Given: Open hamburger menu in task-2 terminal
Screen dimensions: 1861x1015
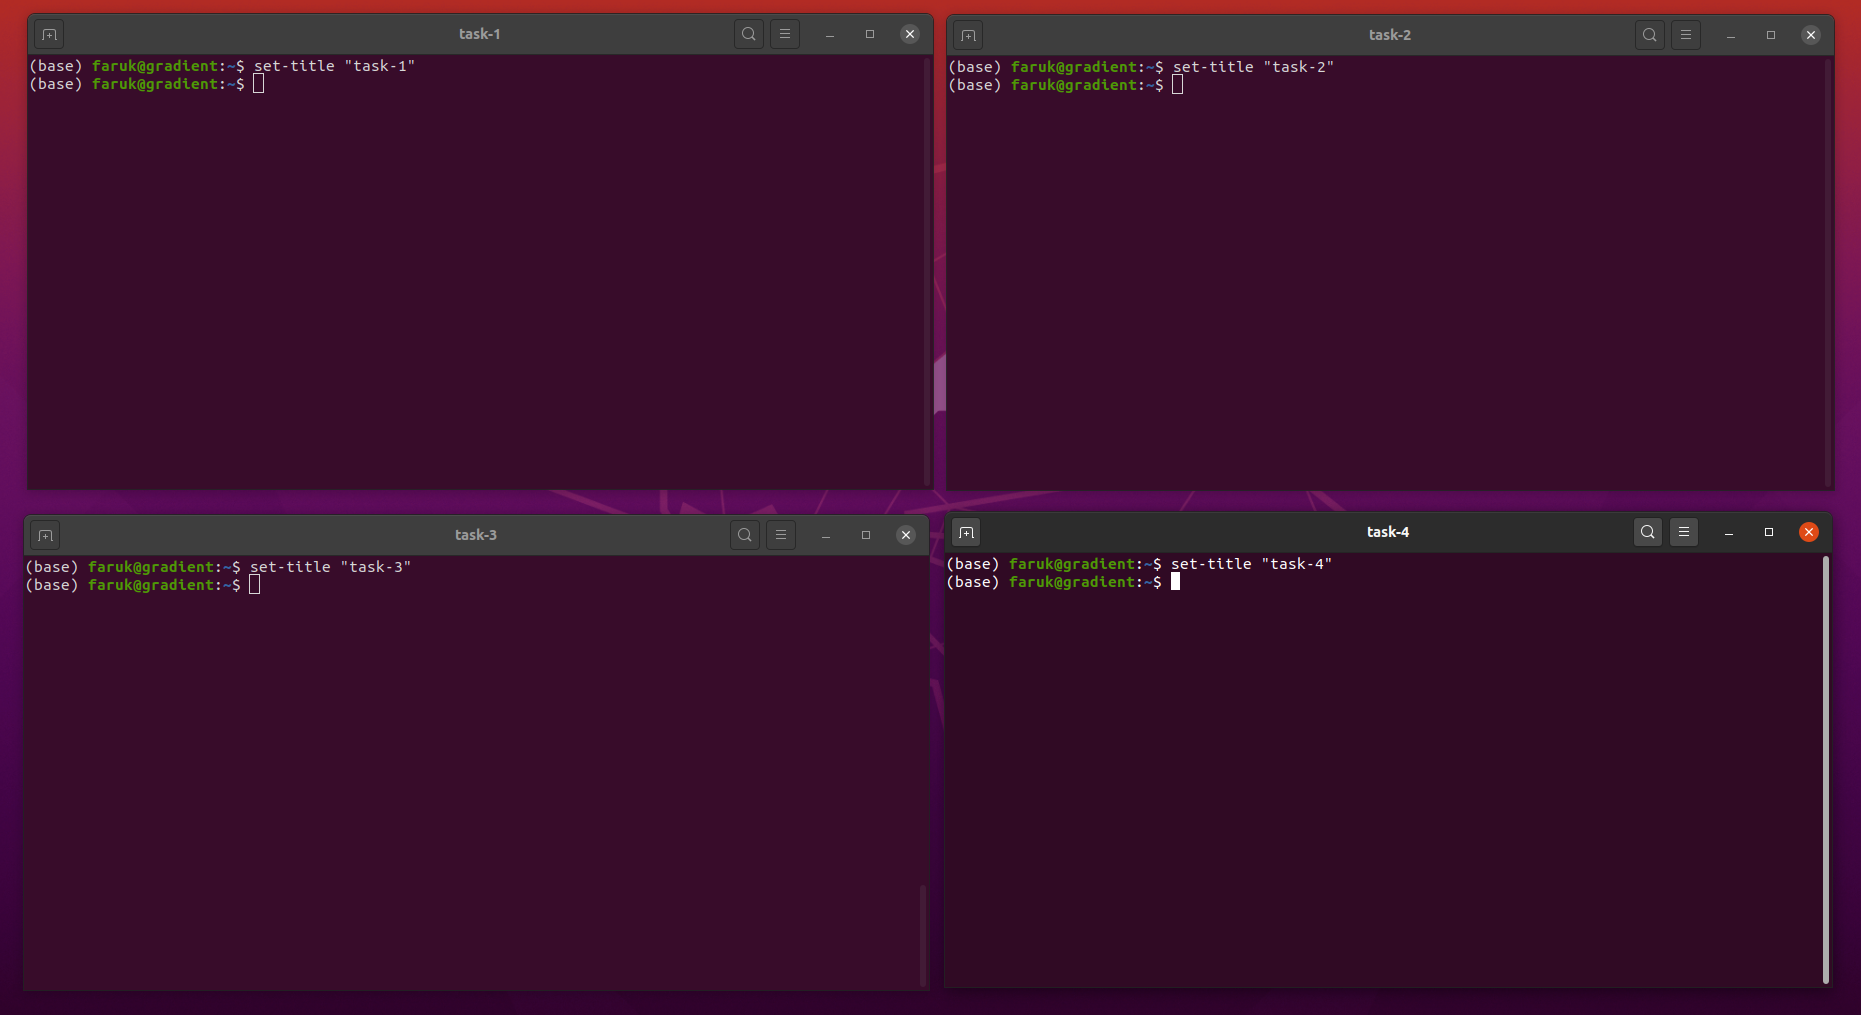Looking at the screenshot, I should (x=1686, y=35).
